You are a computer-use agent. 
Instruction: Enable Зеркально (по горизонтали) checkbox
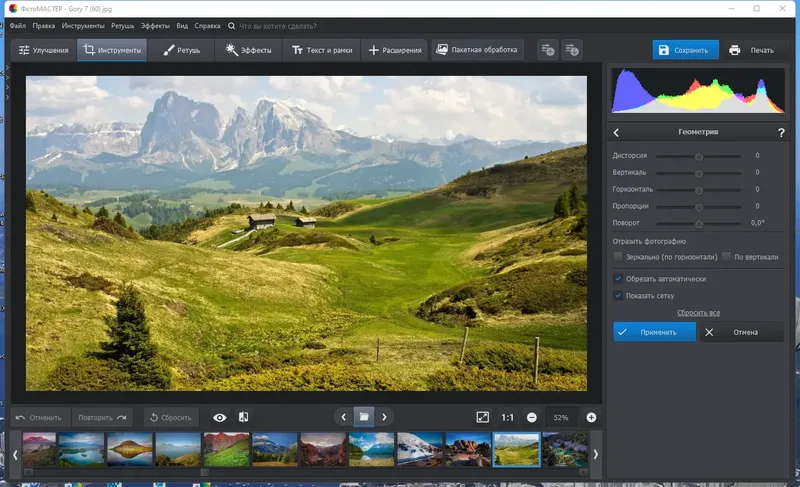pyautogui.click(x=618, y=257)
